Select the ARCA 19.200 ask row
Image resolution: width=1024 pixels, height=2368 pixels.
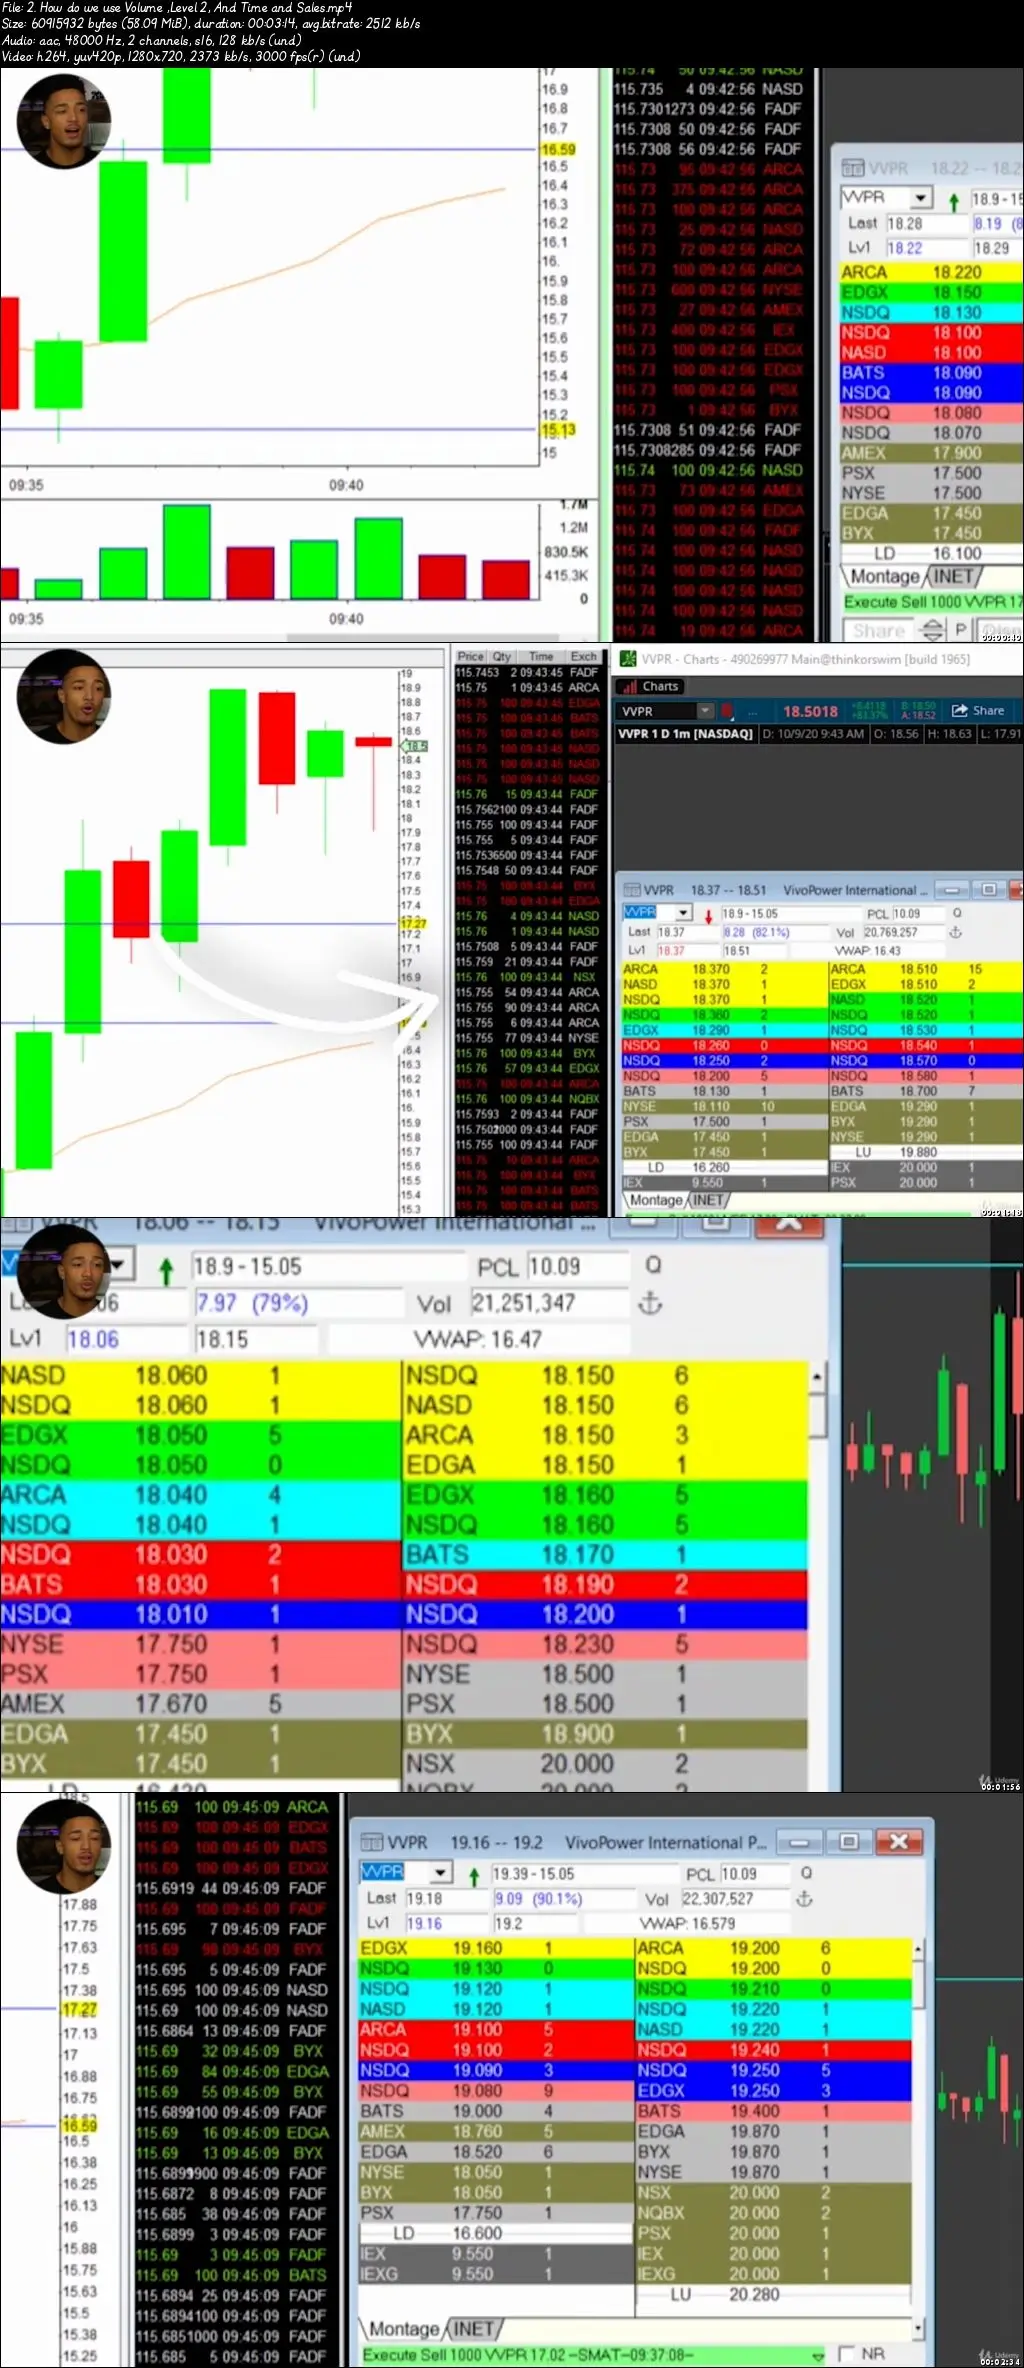(x=774, y=1948)
